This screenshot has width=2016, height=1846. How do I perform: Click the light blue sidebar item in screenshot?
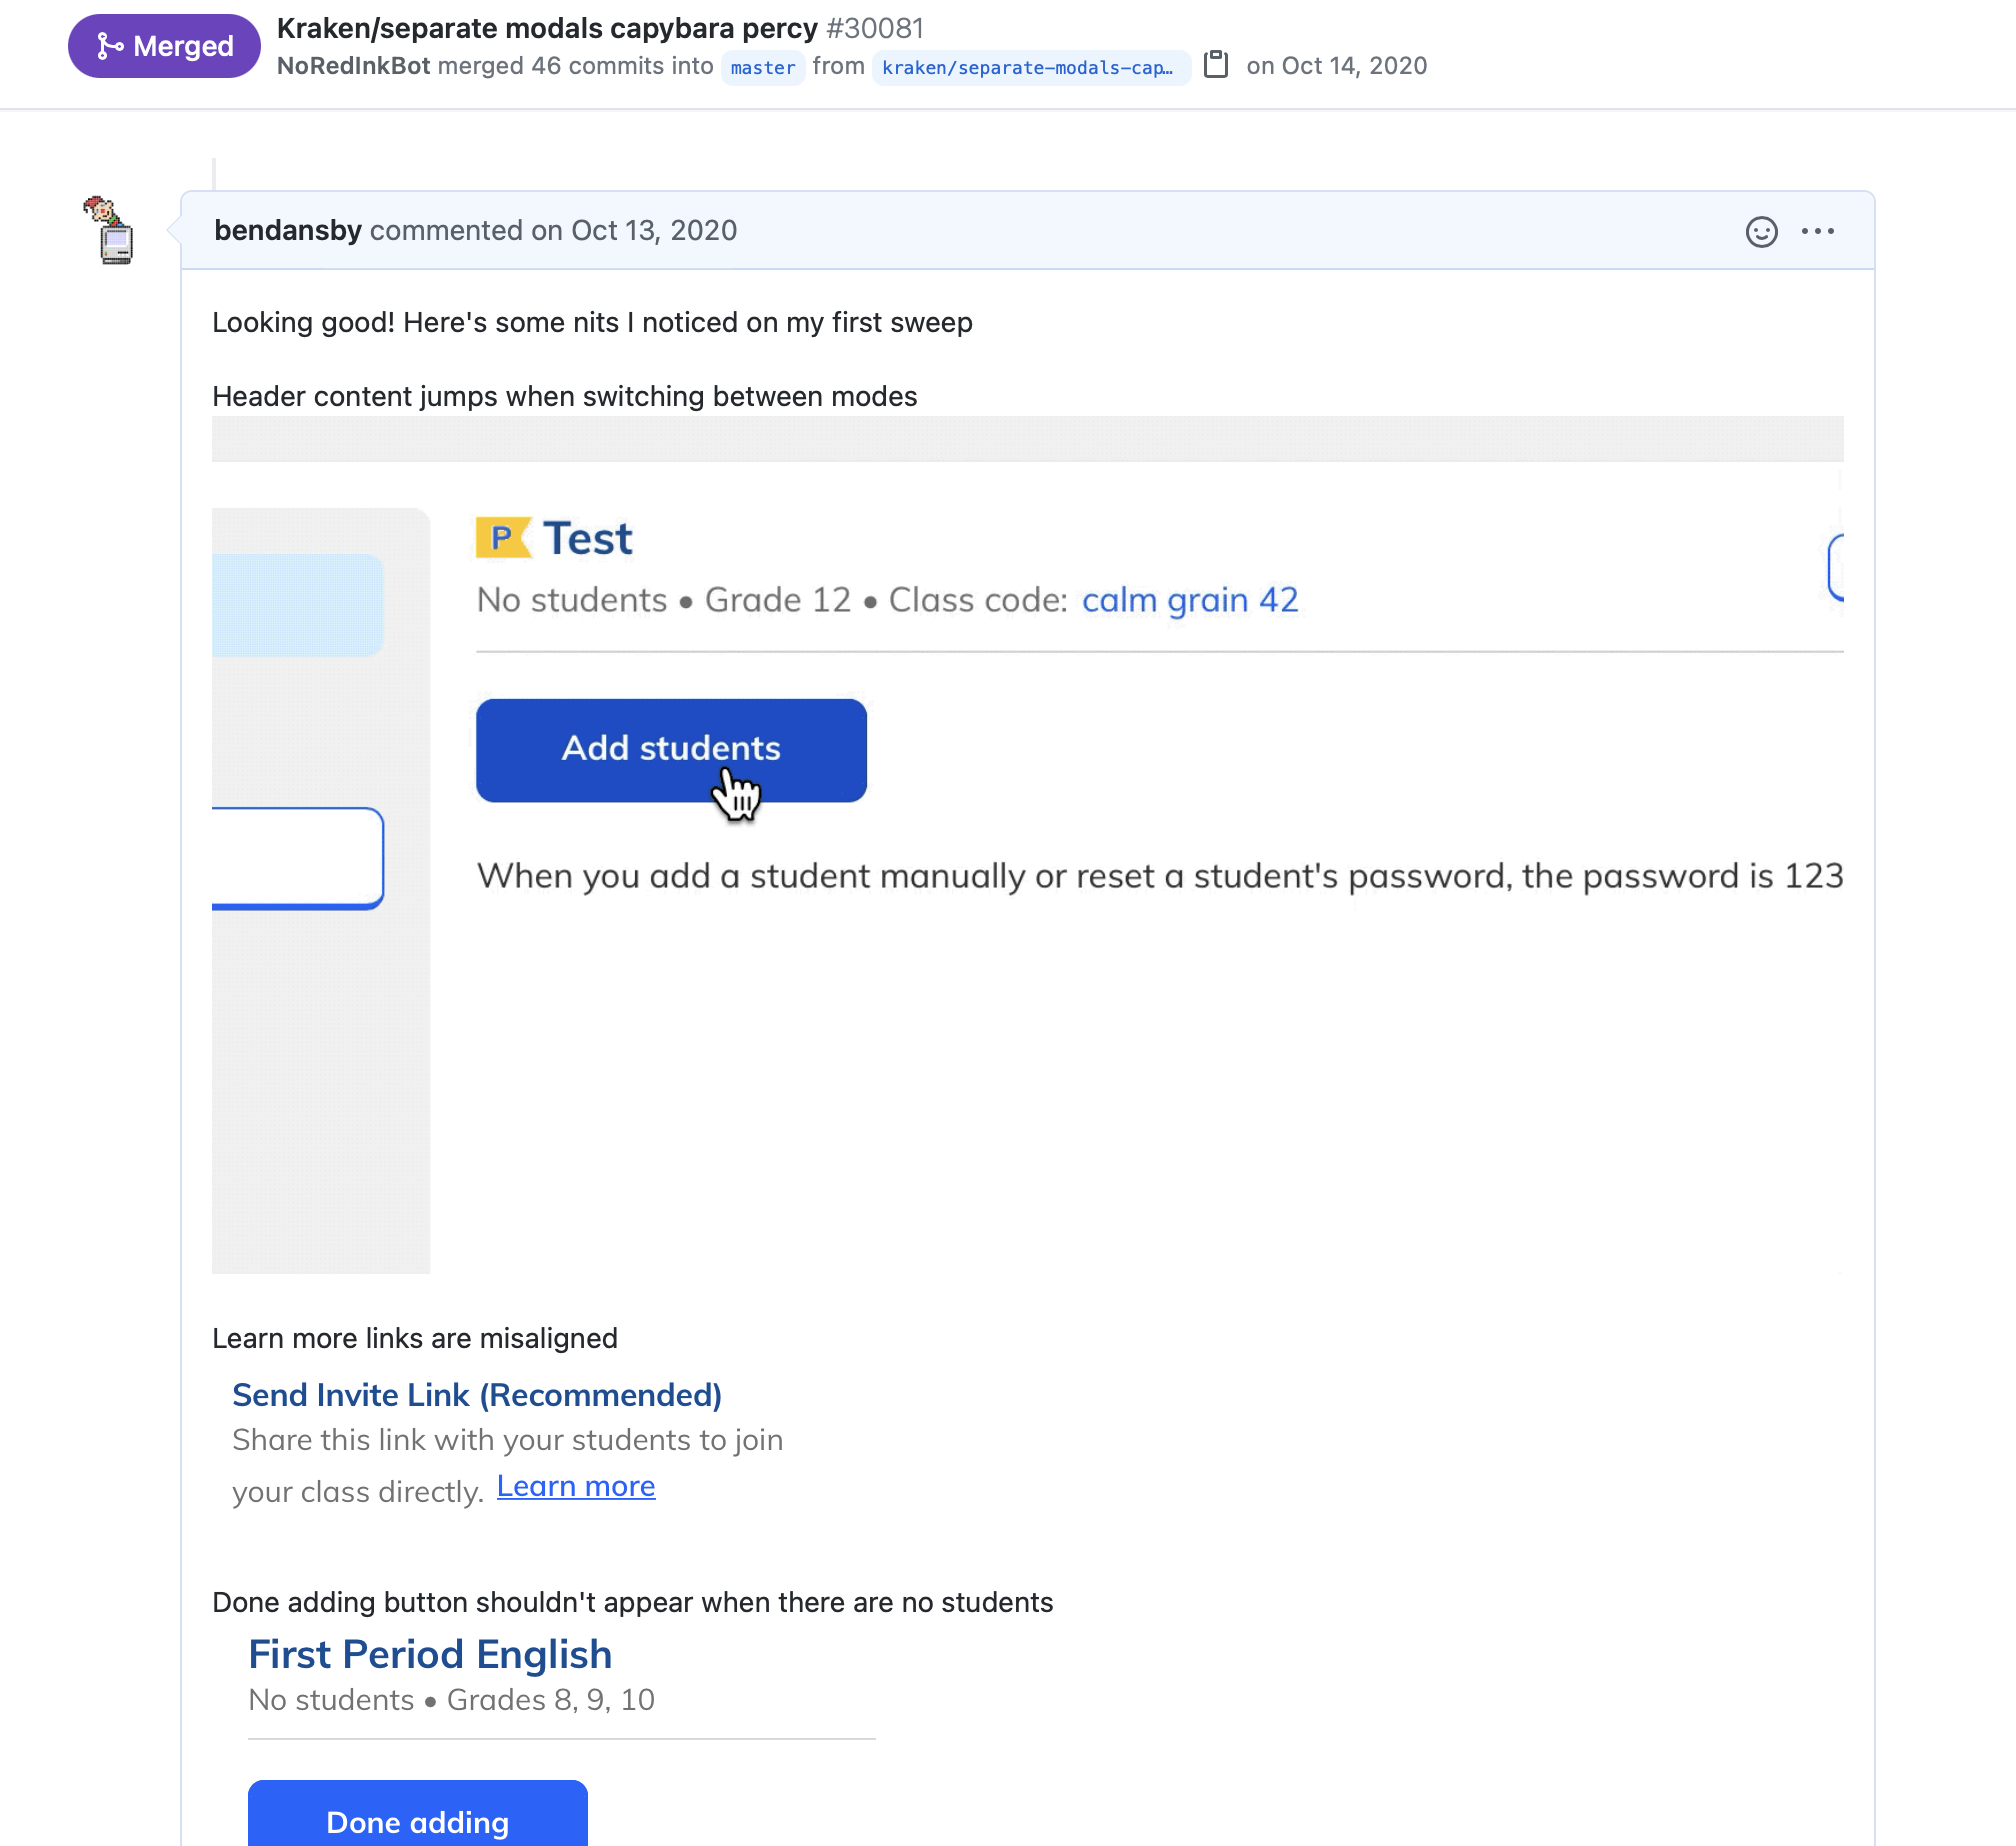tap(298, 605)
